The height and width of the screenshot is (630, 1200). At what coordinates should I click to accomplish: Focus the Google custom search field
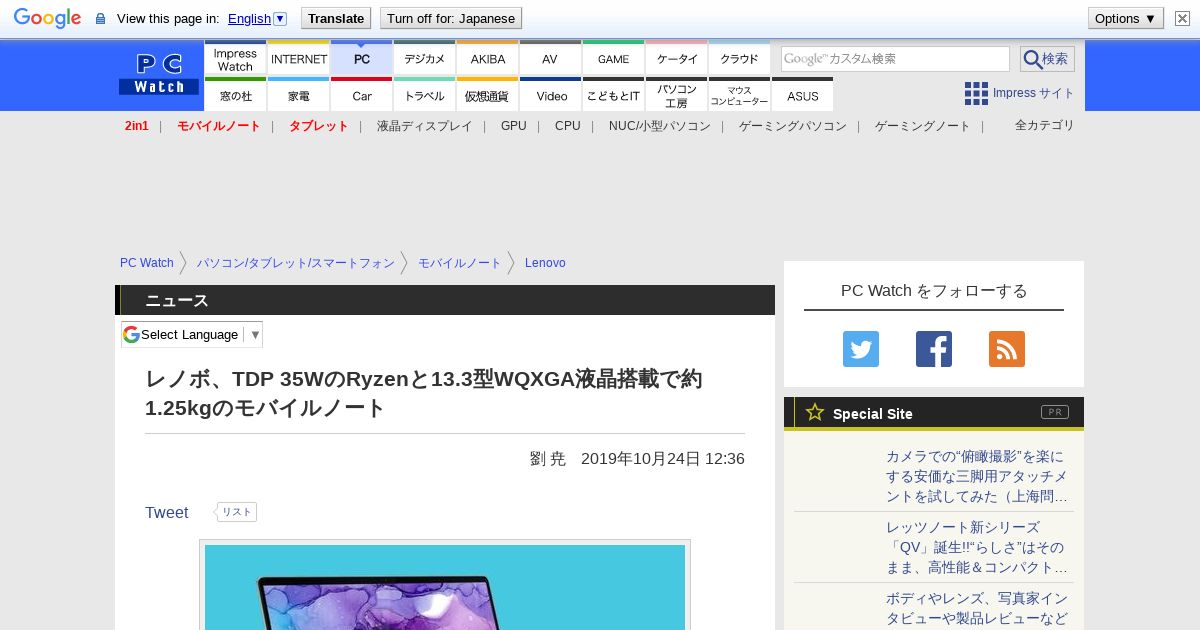(895, 59)
